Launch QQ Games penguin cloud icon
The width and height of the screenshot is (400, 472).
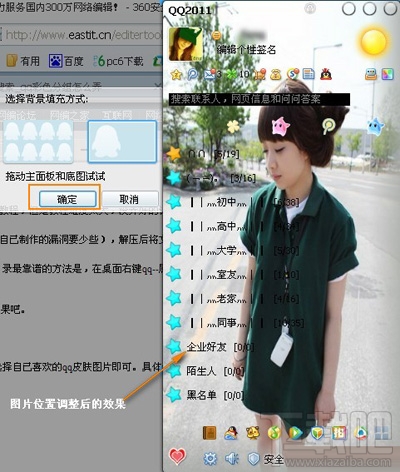click(231, 433)
